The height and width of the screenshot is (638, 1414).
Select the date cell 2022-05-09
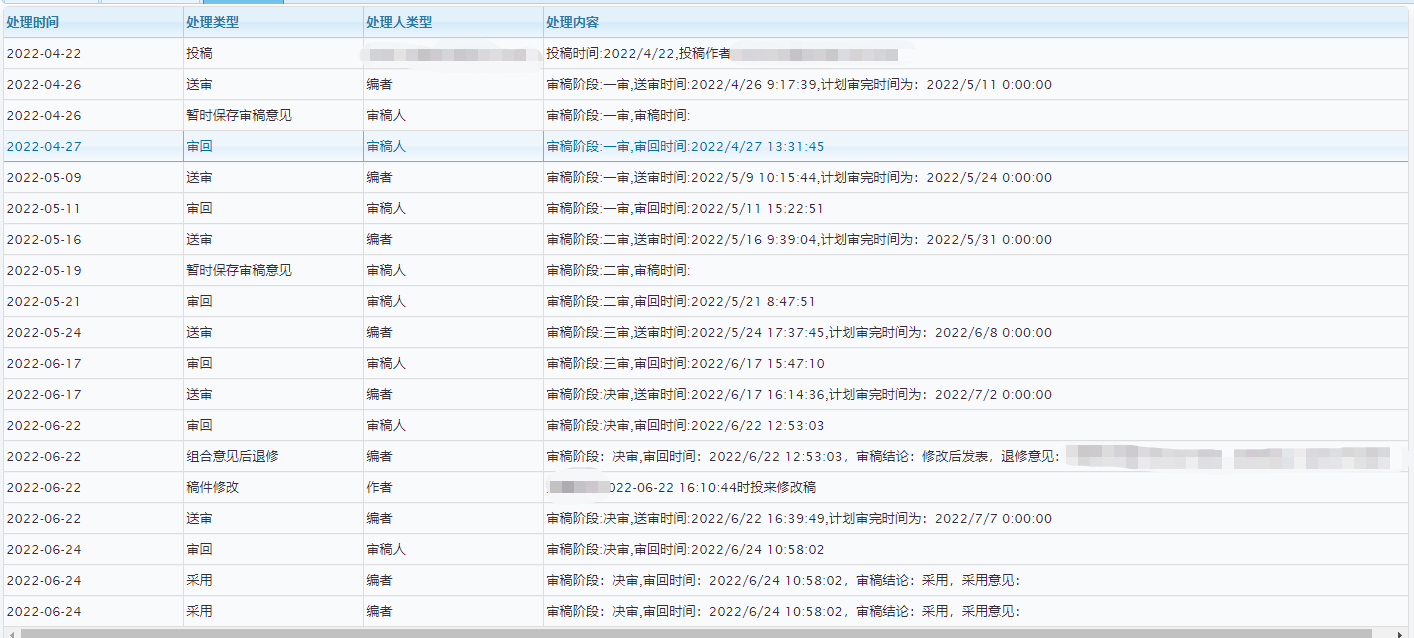43,178
